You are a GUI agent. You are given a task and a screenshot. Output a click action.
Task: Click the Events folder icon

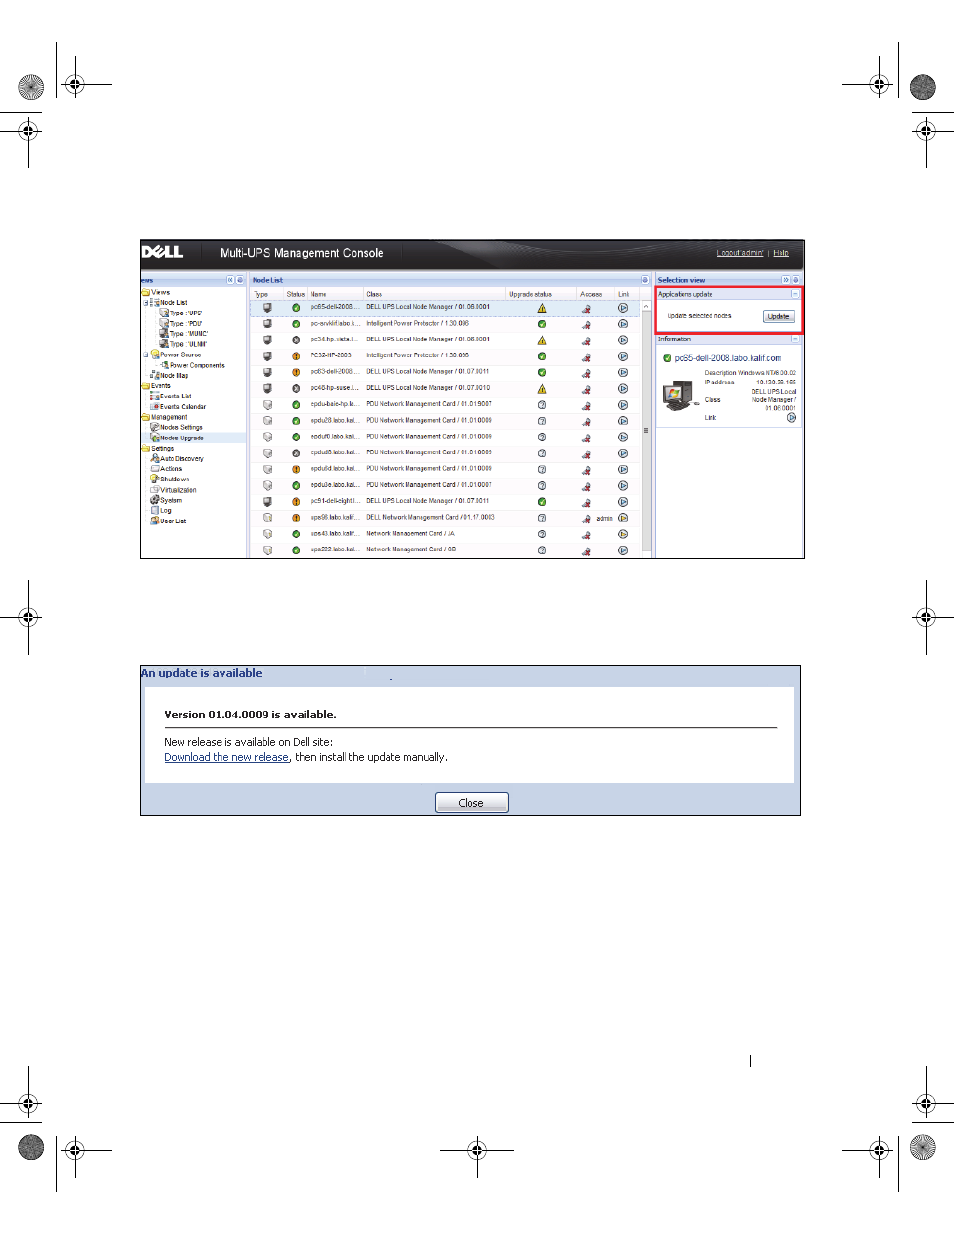146,386
